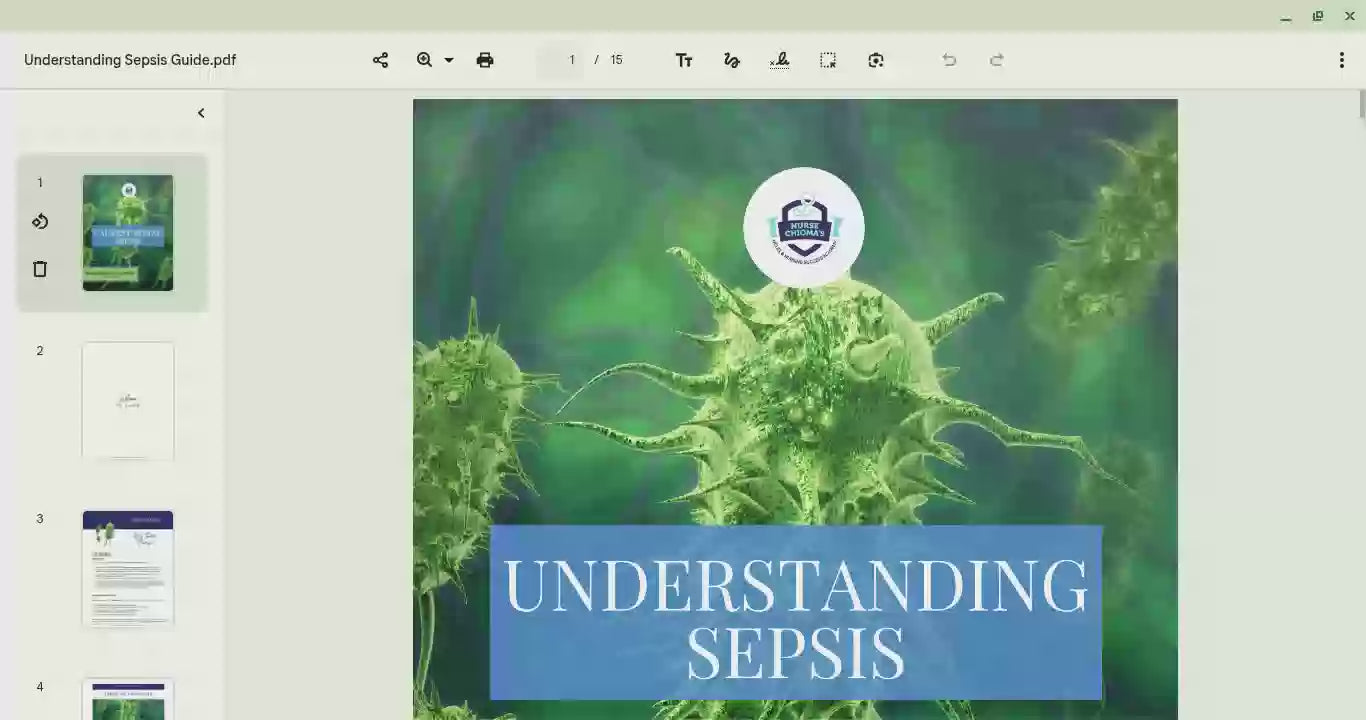
Task: Open the signature tool
Action: point(780,60)
